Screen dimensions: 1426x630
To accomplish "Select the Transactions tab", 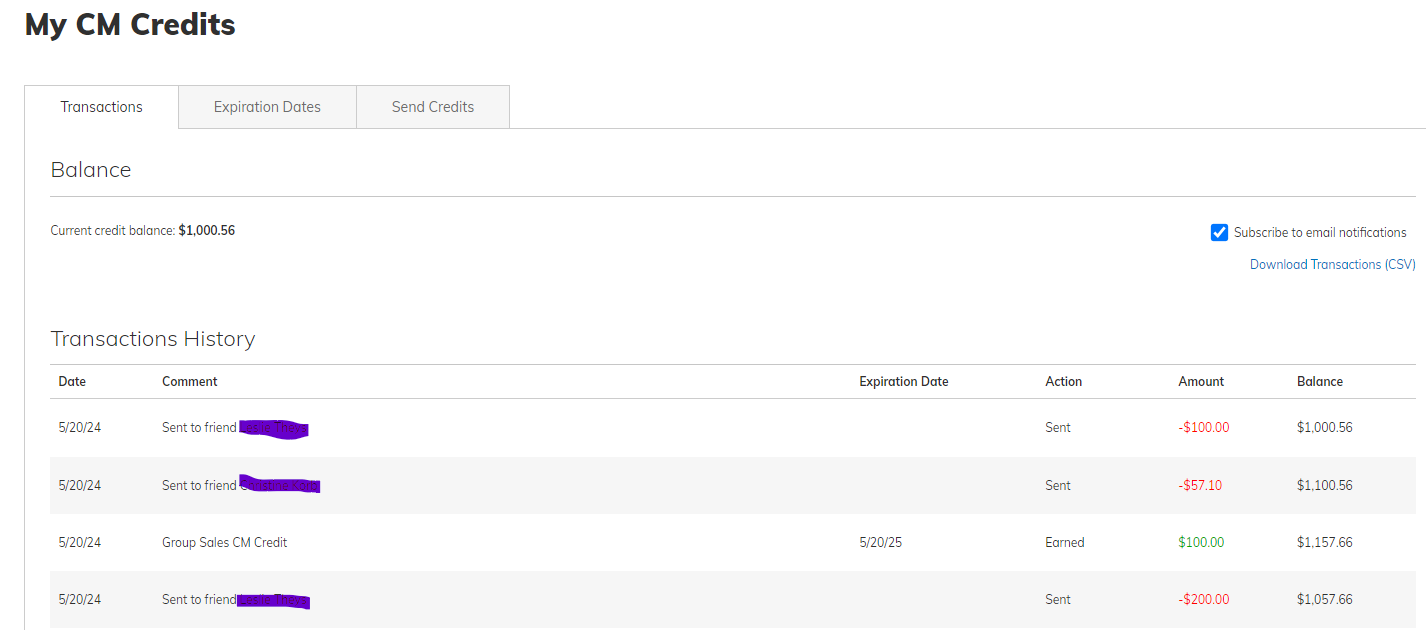I will (101, 107).
